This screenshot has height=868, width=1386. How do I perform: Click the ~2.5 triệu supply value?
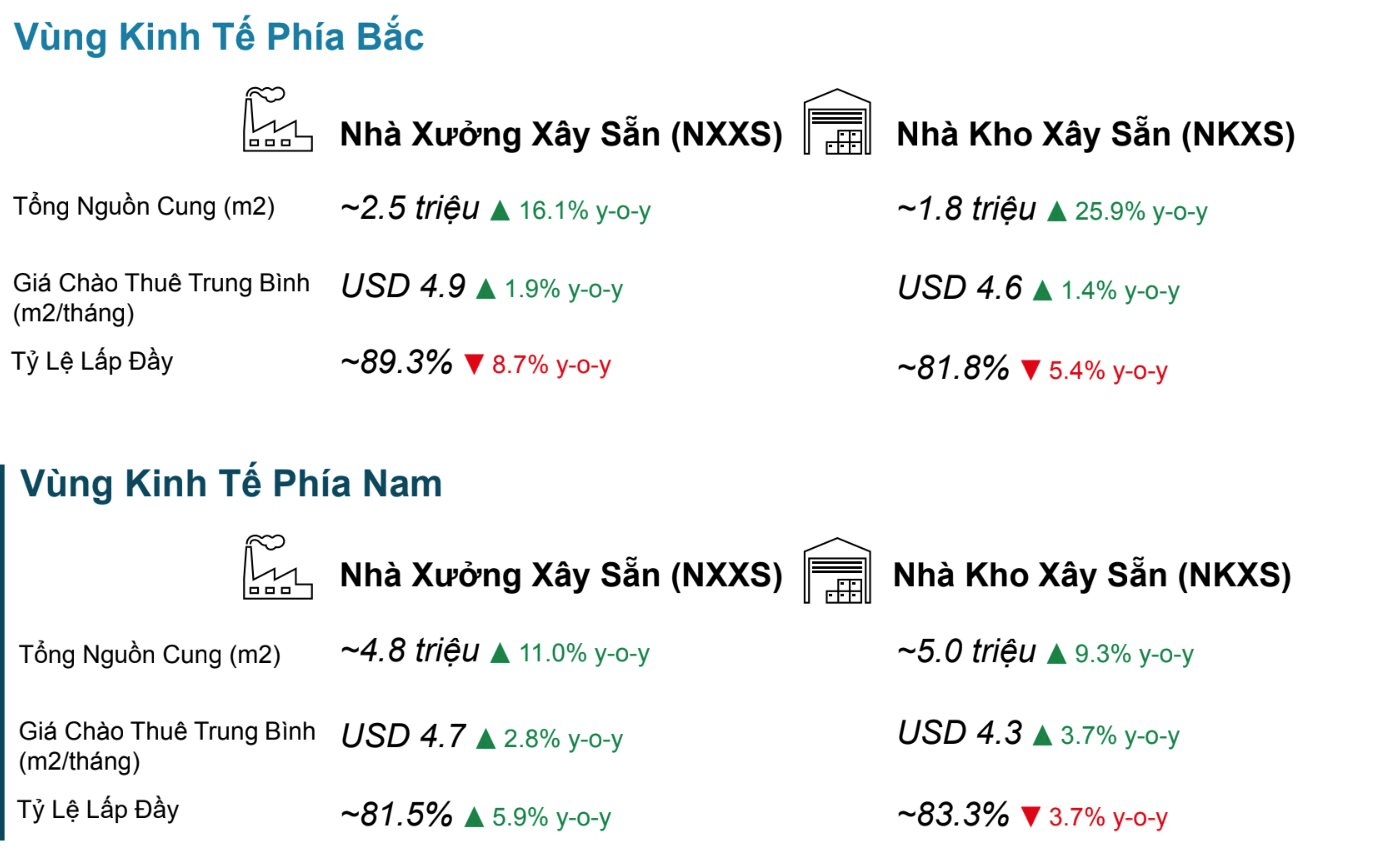tap(410, 209)
